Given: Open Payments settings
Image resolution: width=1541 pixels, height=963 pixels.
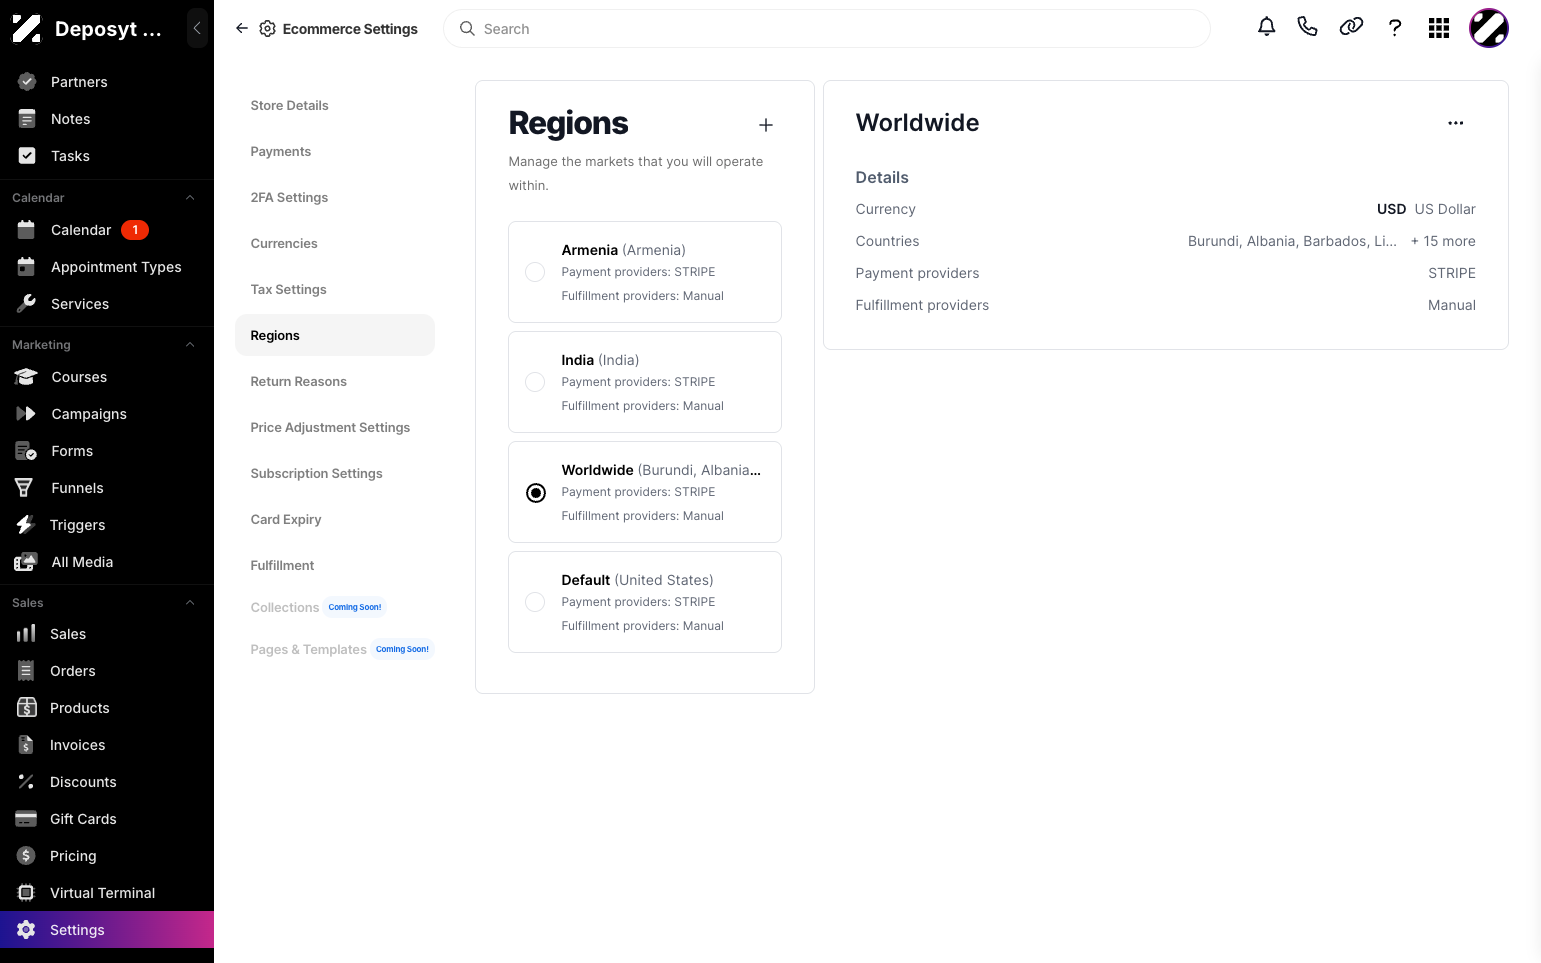Looking at the screenshot, I should coord(280,152).
